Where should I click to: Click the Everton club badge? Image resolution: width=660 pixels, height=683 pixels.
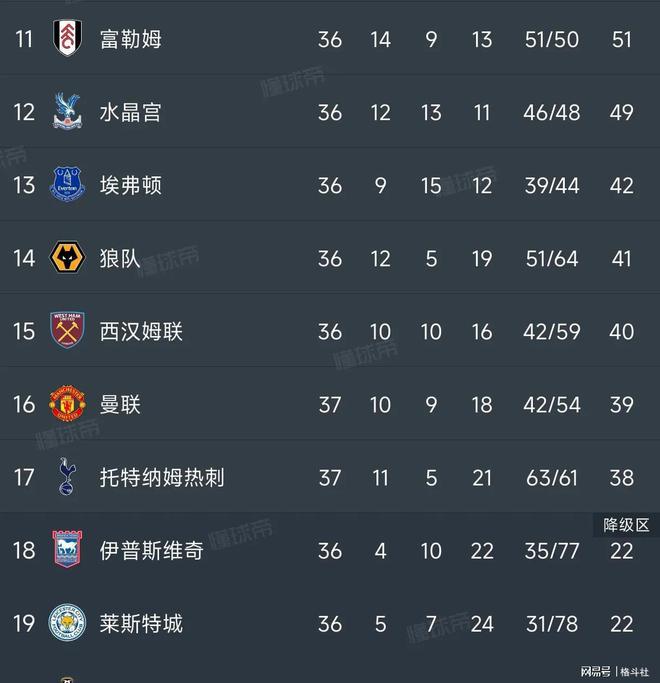coord(67,184)
